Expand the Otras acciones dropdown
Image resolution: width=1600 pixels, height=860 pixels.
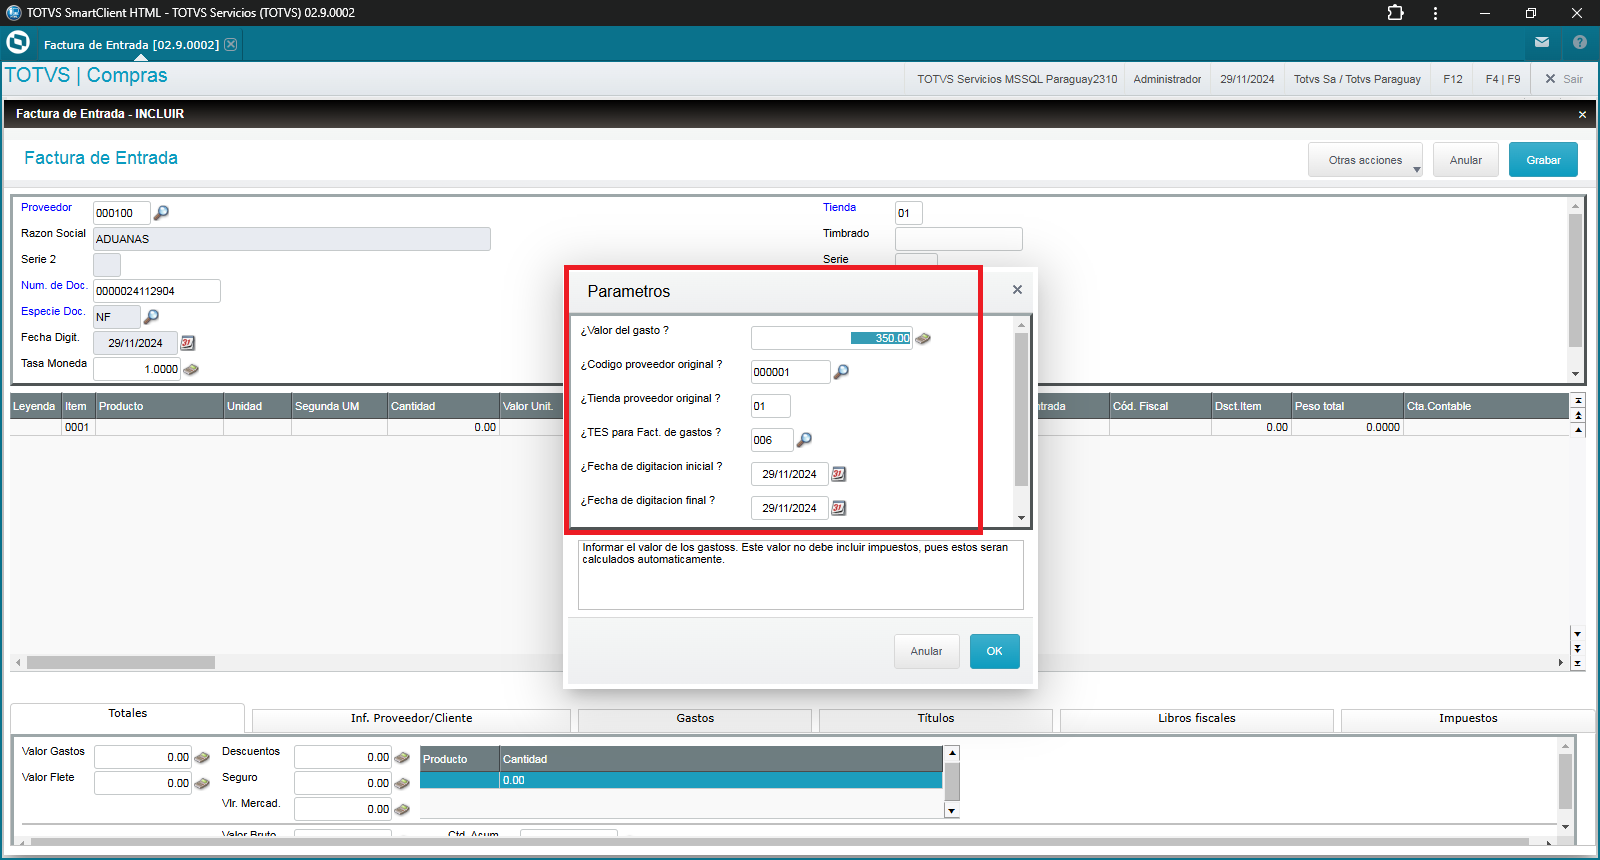[x=1365, y=160]
